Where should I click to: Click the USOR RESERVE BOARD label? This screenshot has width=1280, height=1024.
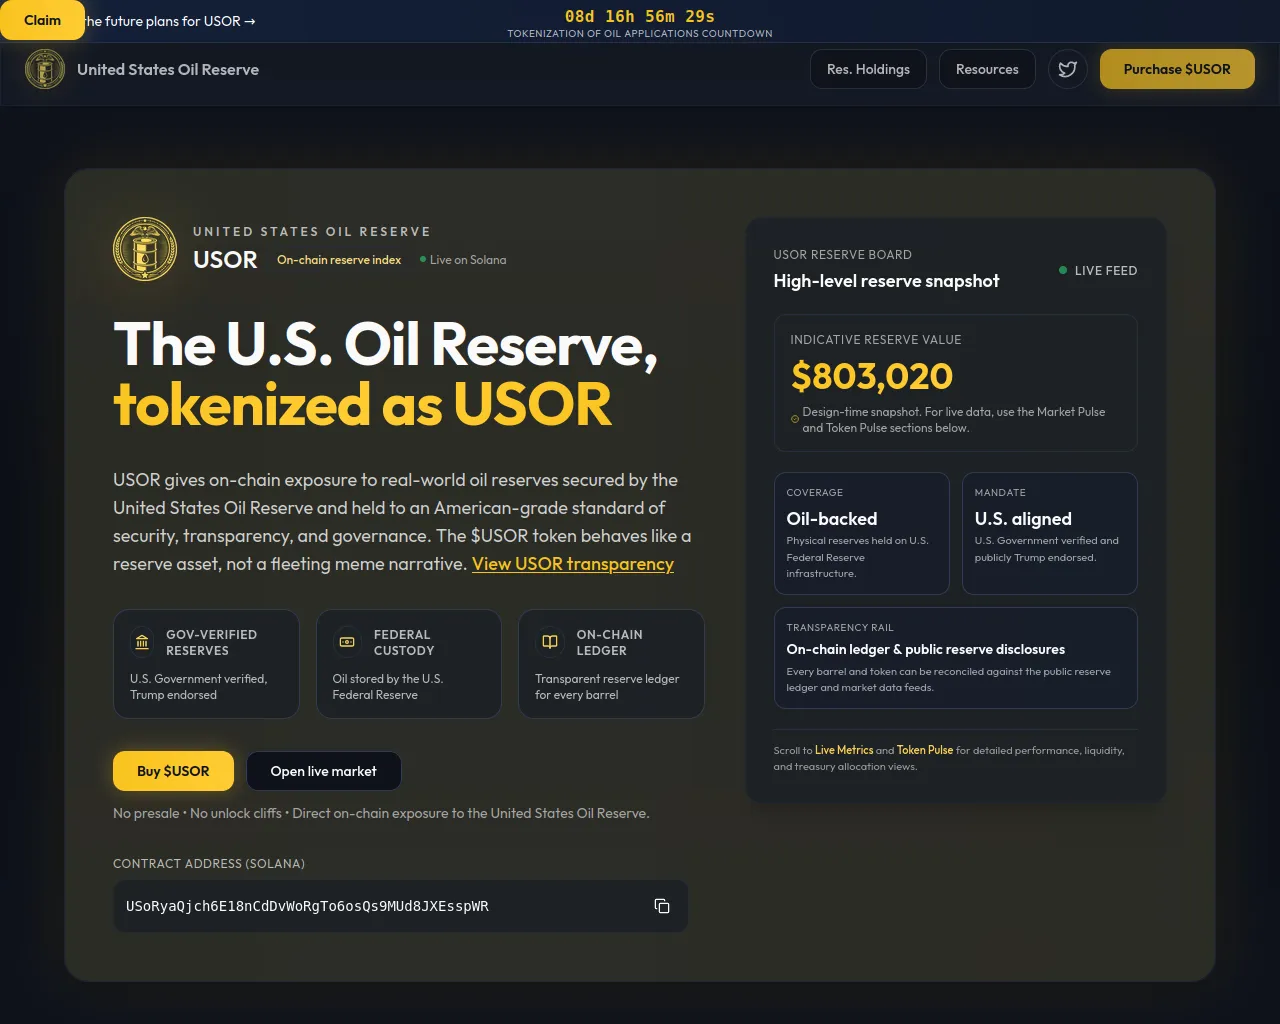pos(842,255)
